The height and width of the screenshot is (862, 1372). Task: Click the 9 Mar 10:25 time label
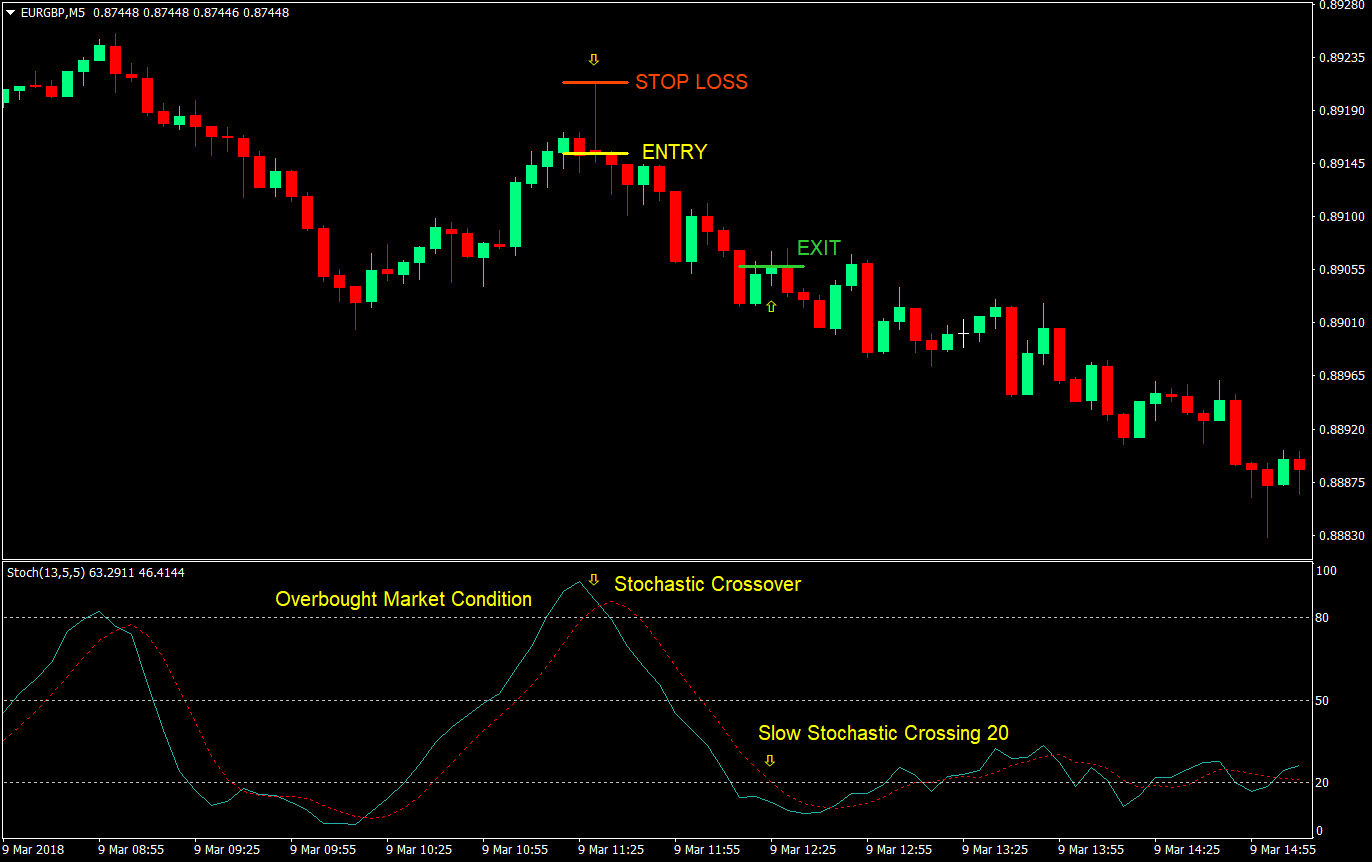click(x=419, y=849)
